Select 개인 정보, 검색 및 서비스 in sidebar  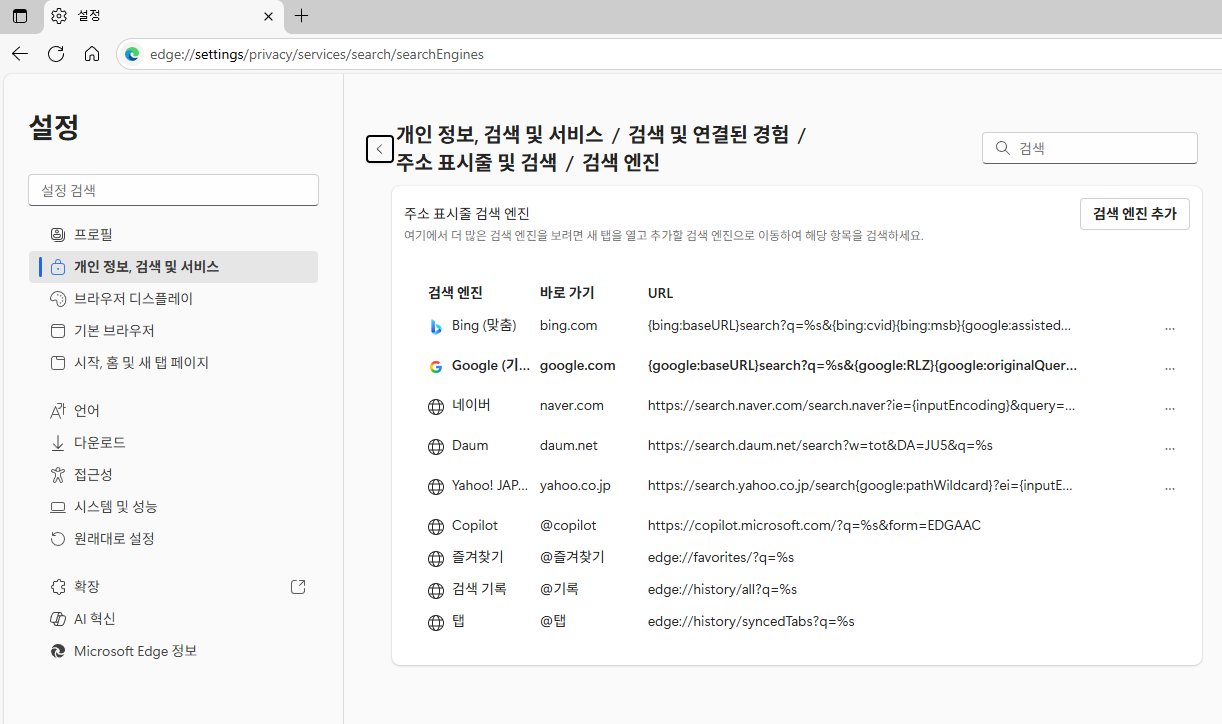[x=174, y=266]
